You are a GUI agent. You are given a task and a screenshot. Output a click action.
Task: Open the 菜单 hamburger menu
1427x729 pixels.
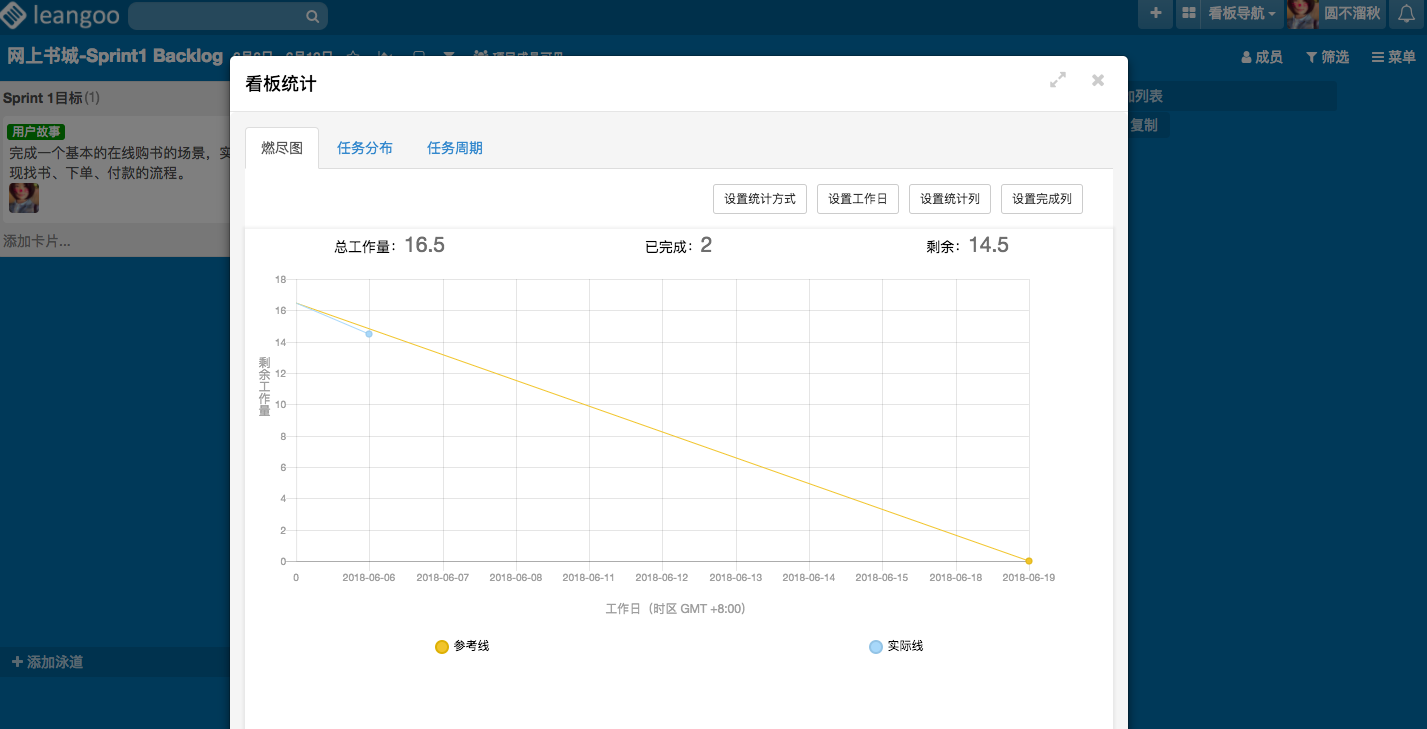1393,58
